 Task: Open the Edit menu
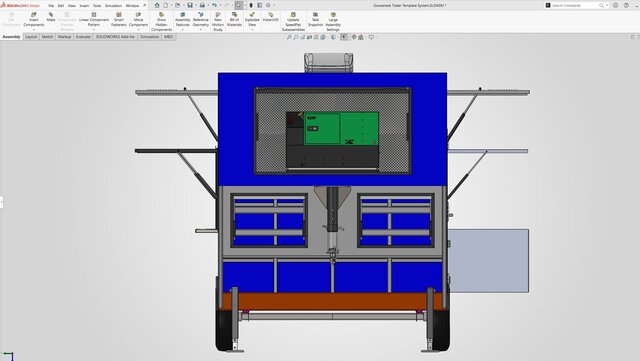[x=61, y=6]
